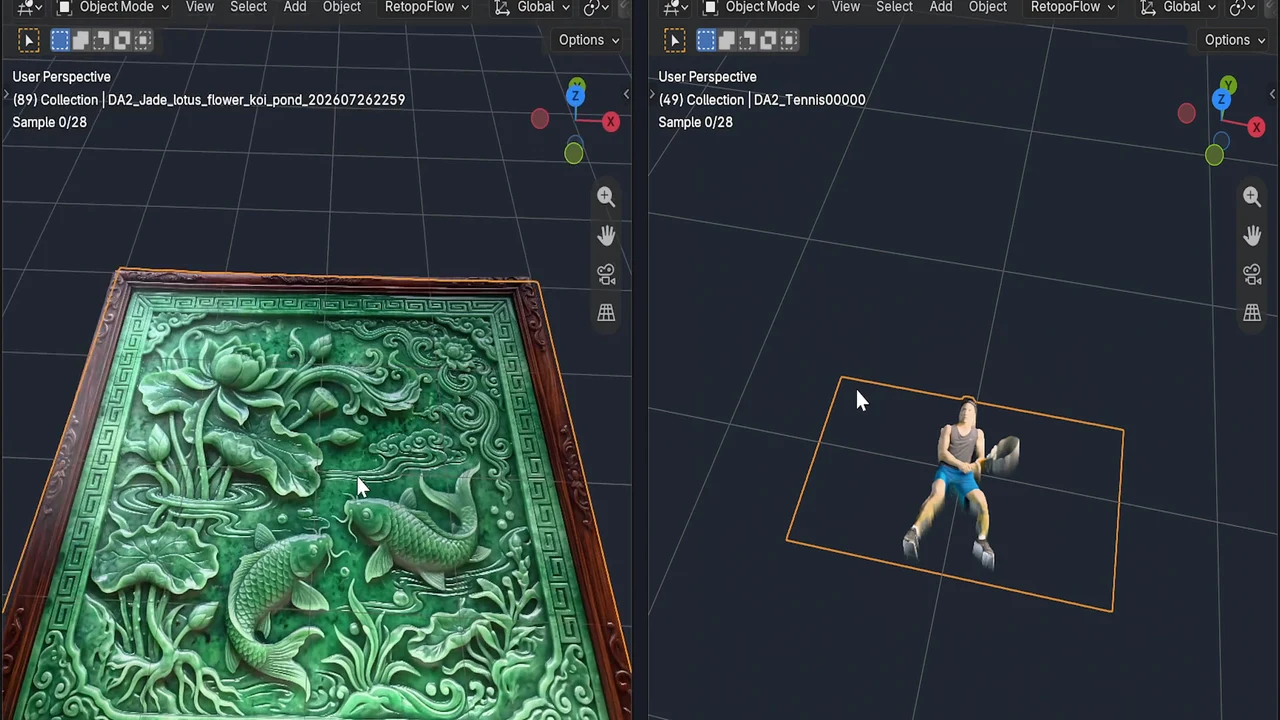Enable 'set new selection' mode in left viewport
This screenshot has width=1280, height=720.
60,40
